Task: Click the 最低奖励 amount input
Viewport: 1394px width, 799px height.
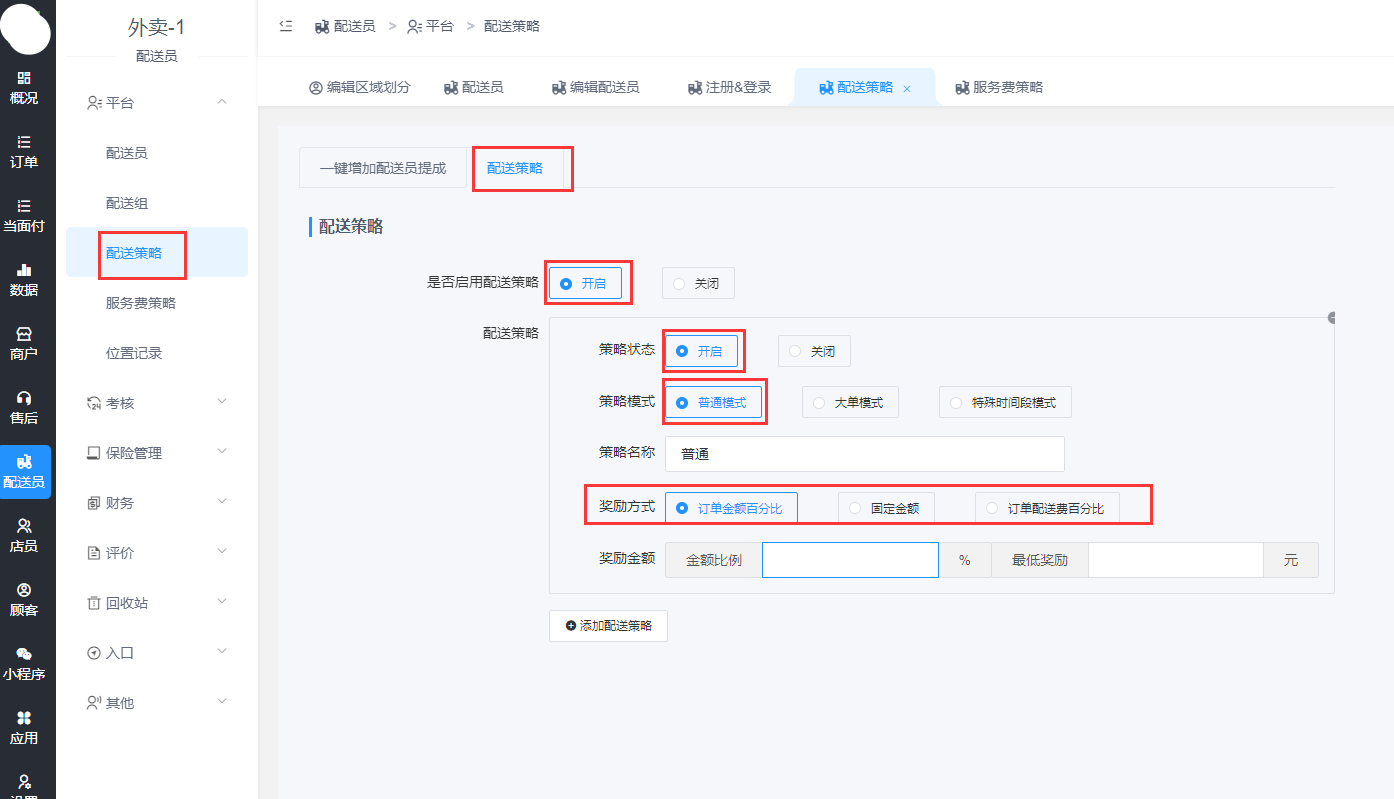Action: point(1176,560)
